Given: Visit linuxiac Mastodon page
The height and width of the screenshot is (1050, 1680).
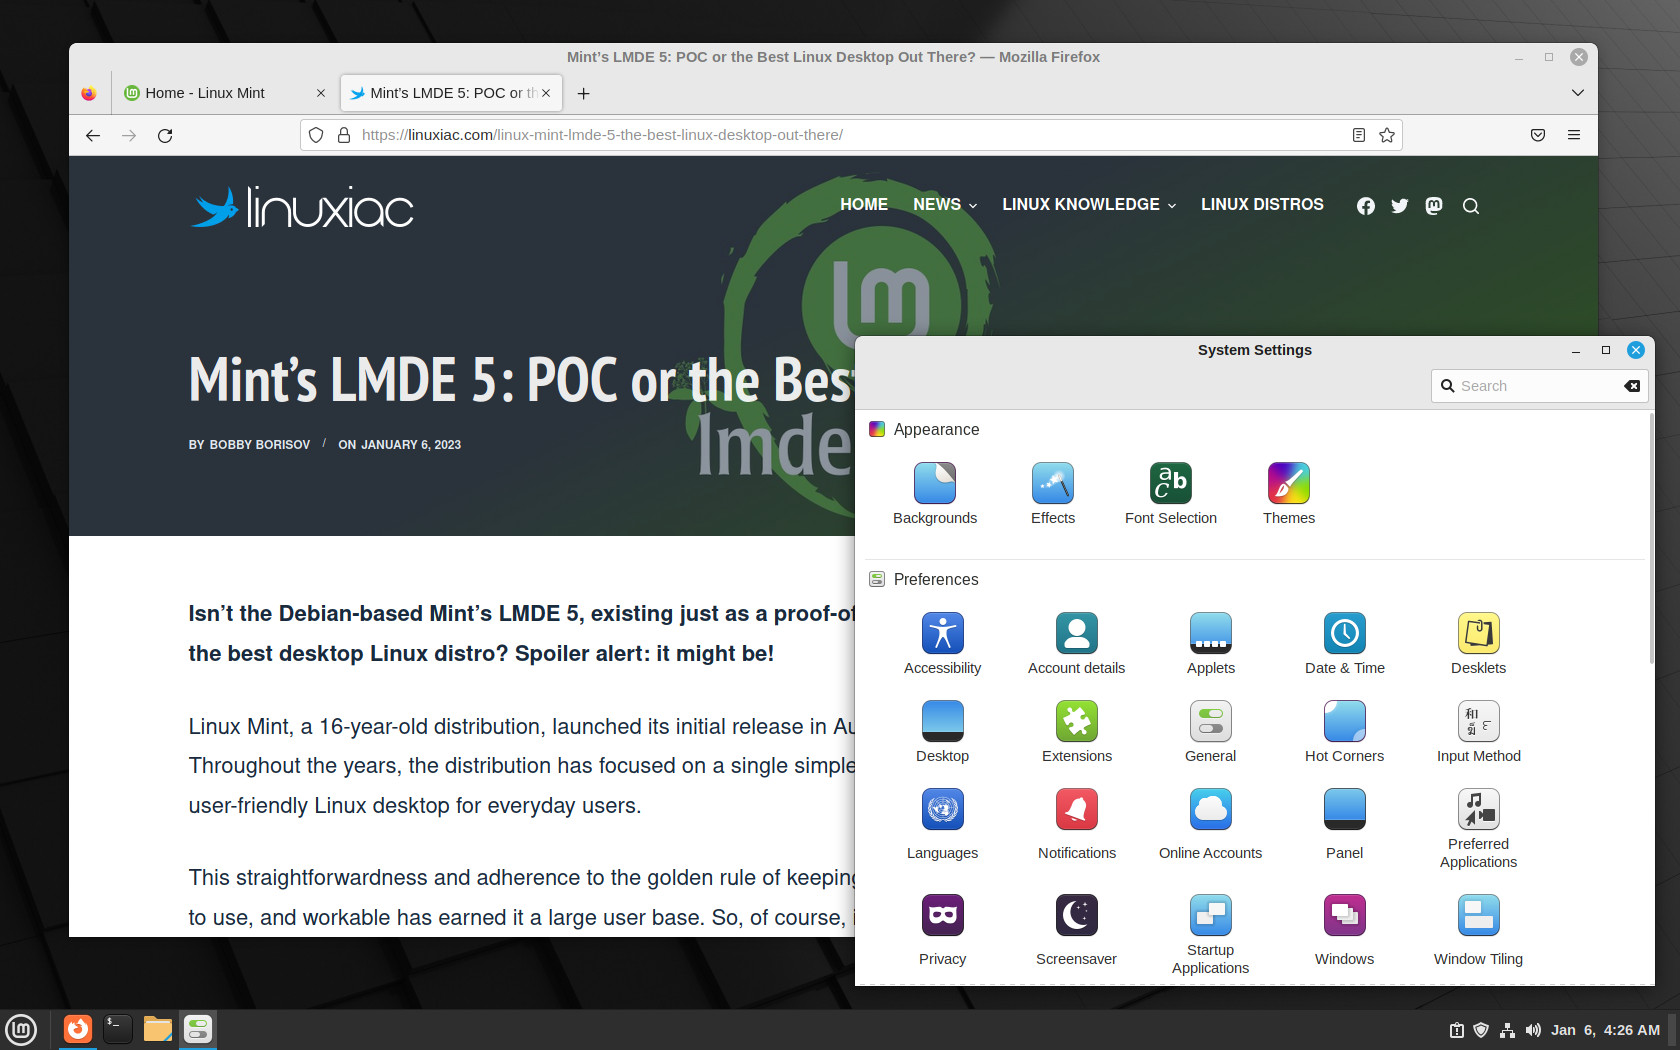Looking at the screenshot, I should pyautogui.click(x=1434, y=206).
